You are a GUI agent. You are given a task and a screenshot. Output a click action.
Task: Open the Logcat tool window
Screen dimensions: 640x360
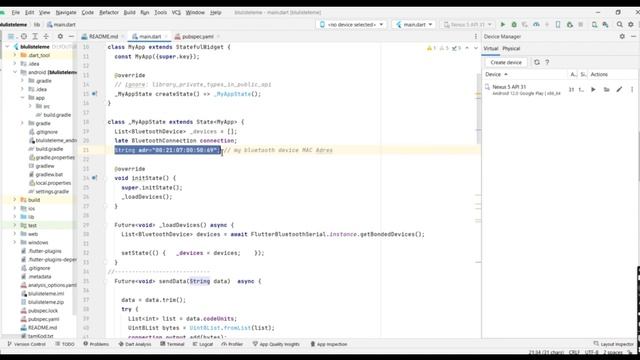click(203, 344)
